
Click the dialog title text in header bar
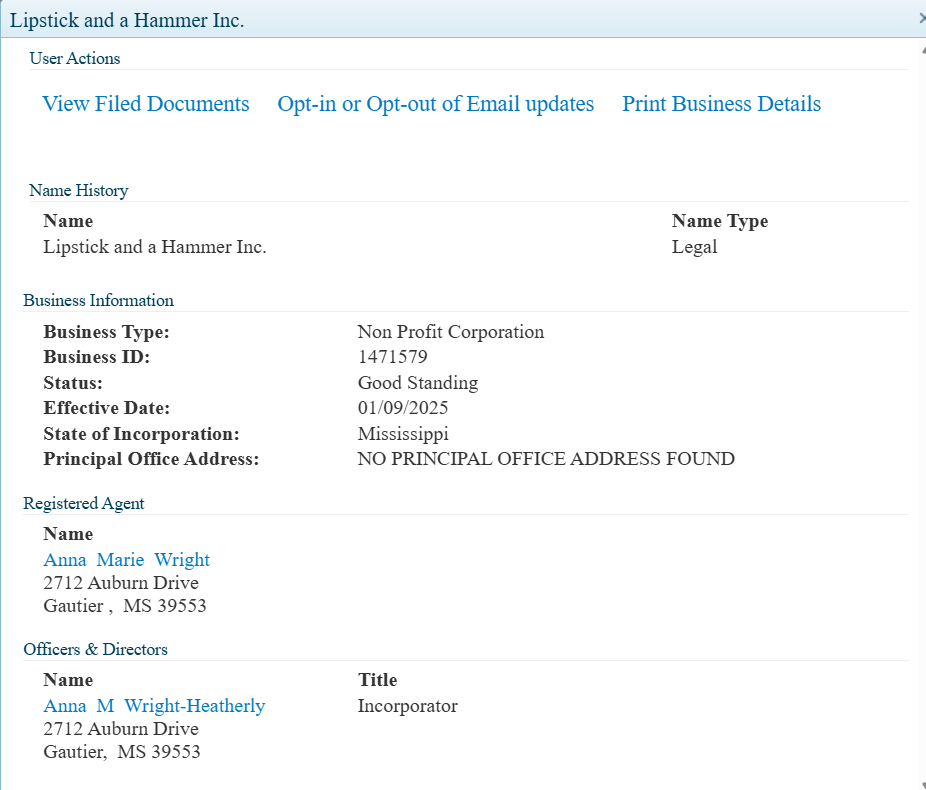[127, 20]
